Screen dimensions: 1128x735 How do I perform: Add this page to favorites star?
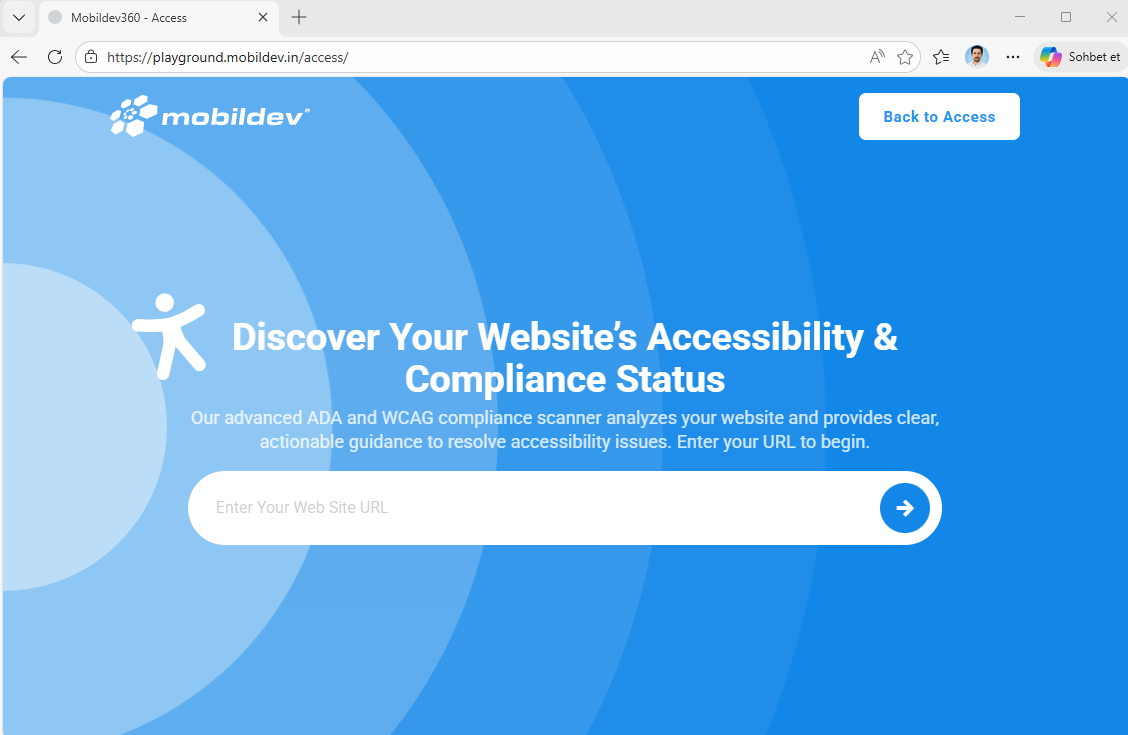click(x=905, y=57)
